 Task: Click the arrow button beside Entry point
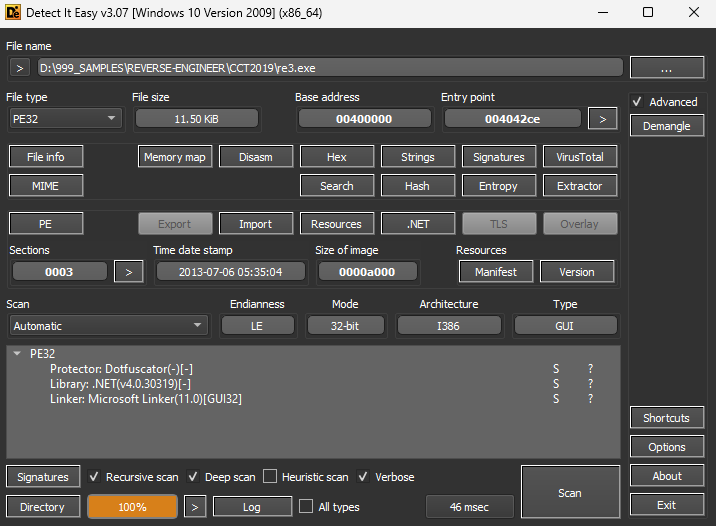pos(601,119)
